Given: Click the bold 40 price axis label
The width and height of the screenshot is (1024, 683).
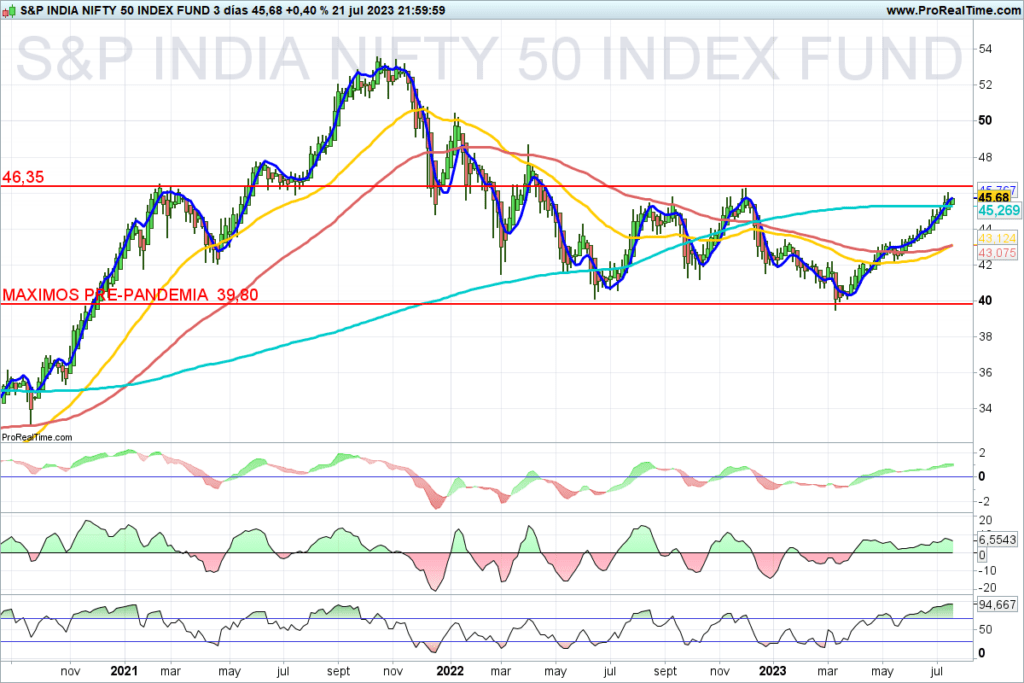Looking at the screenshot, I should (985, 300).
